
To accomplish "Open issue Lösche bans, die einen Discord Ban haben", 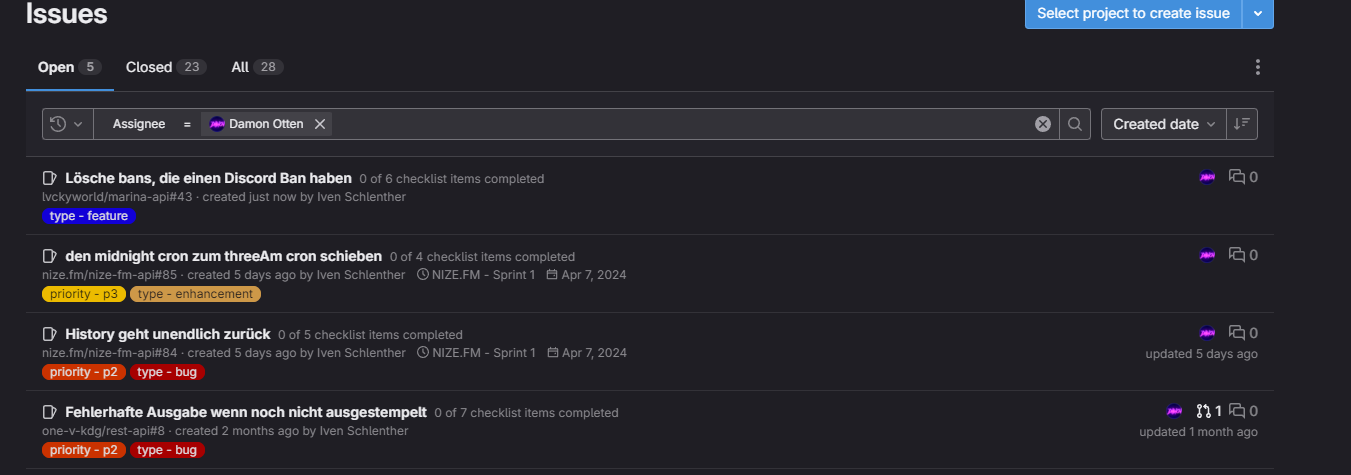I will point(208,178).
